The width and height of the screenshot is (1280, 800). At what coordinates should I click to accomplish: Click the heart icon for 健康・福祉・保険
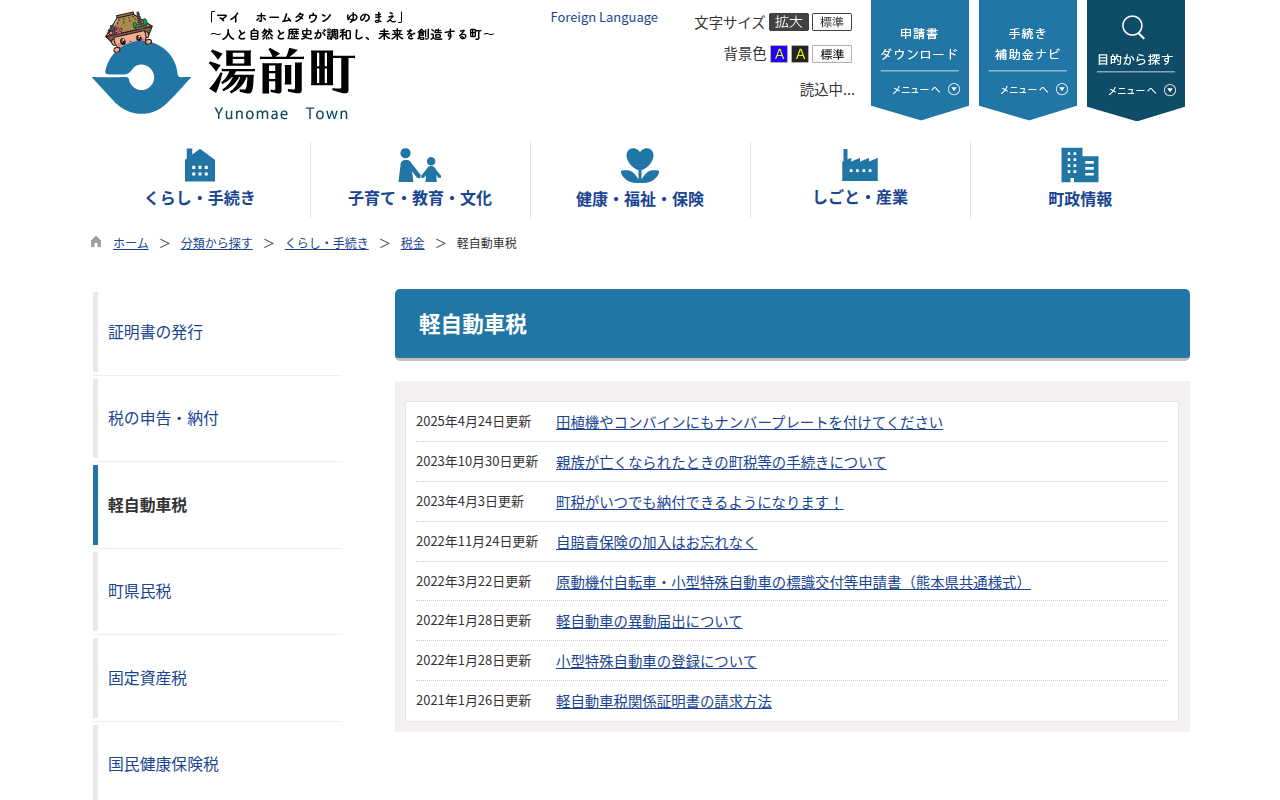tap(639, 160)
